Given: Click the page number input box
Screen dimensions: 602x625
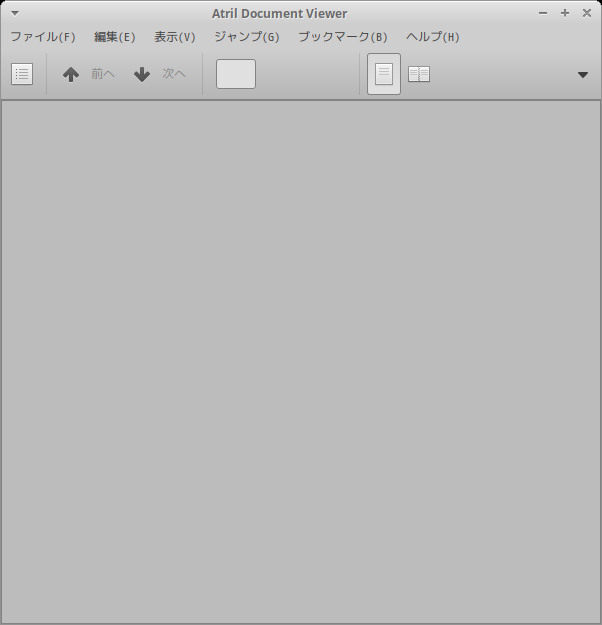Looking at the screenshot, I should (x=236, y=74).
